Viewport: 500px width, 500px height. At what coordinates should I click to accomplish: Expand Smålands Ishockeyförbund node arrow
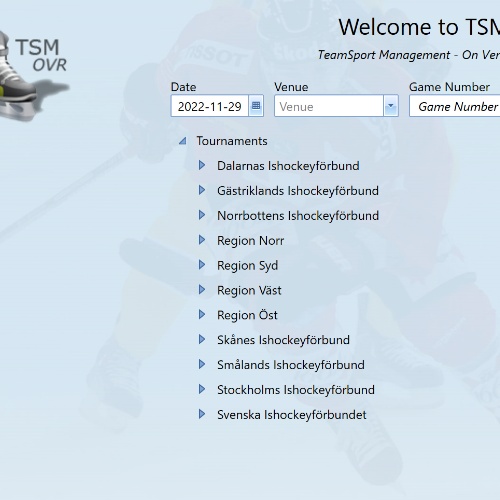pyautogui.click(x=202, y=364)
